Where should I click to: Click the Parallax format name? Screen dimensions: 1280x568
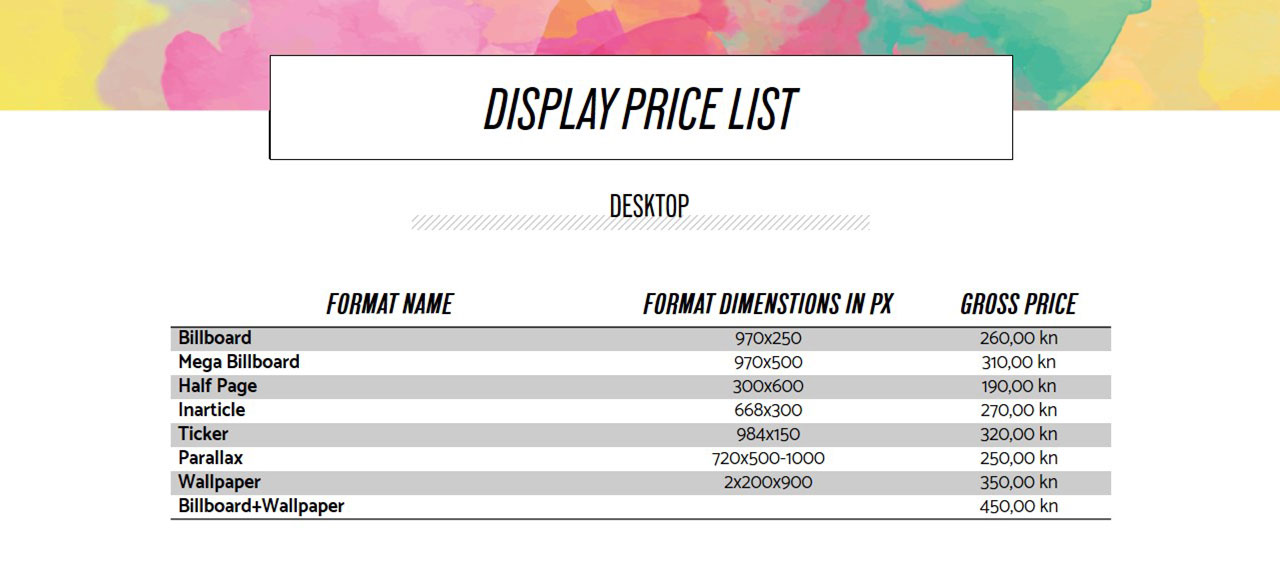[x=211, y=458]
